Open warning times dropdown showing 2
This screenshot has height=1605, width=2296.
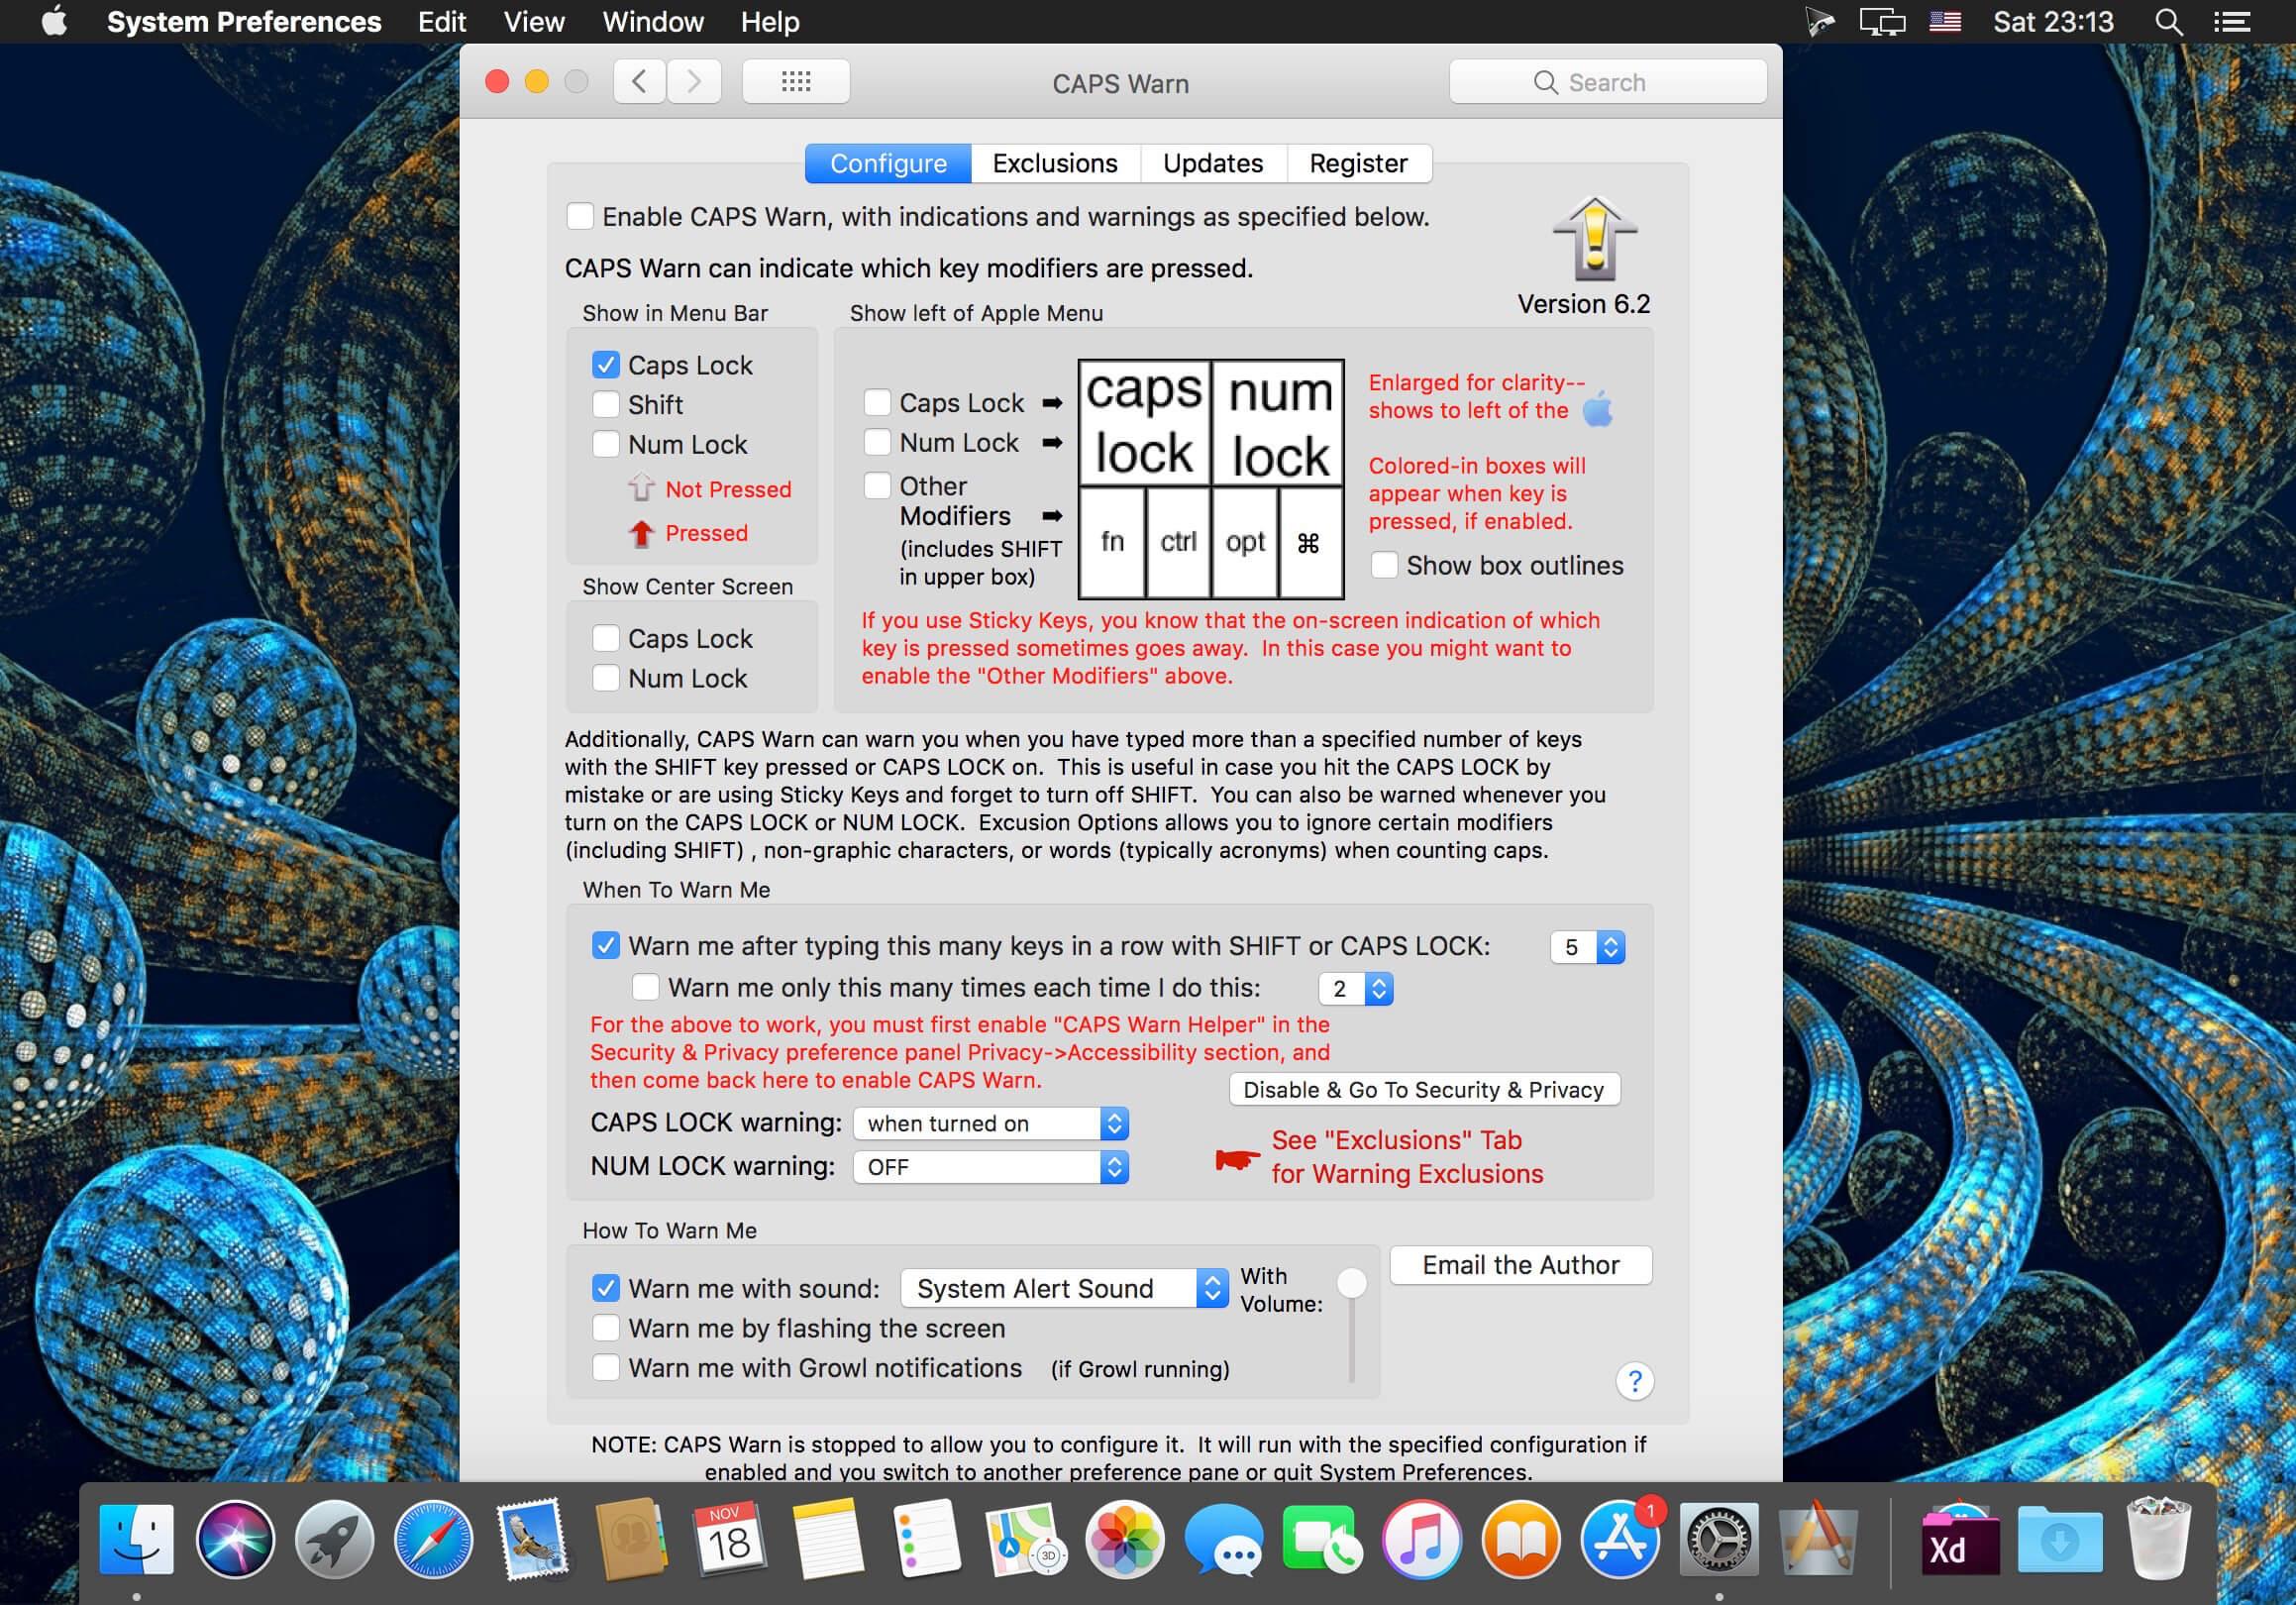point(1356,989)
